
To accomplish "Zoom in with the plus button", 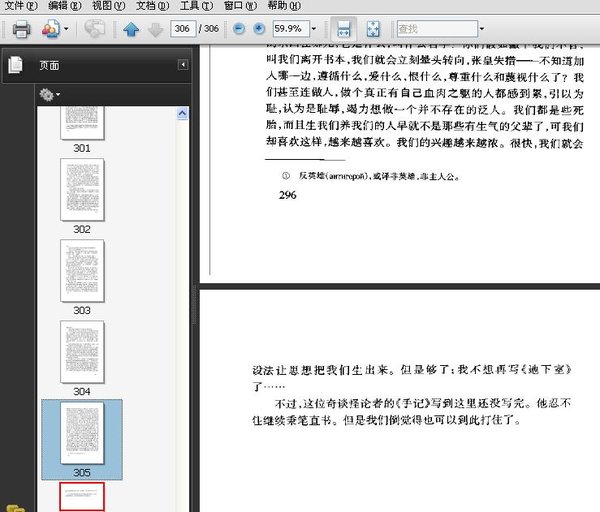I will pos(259,29).
